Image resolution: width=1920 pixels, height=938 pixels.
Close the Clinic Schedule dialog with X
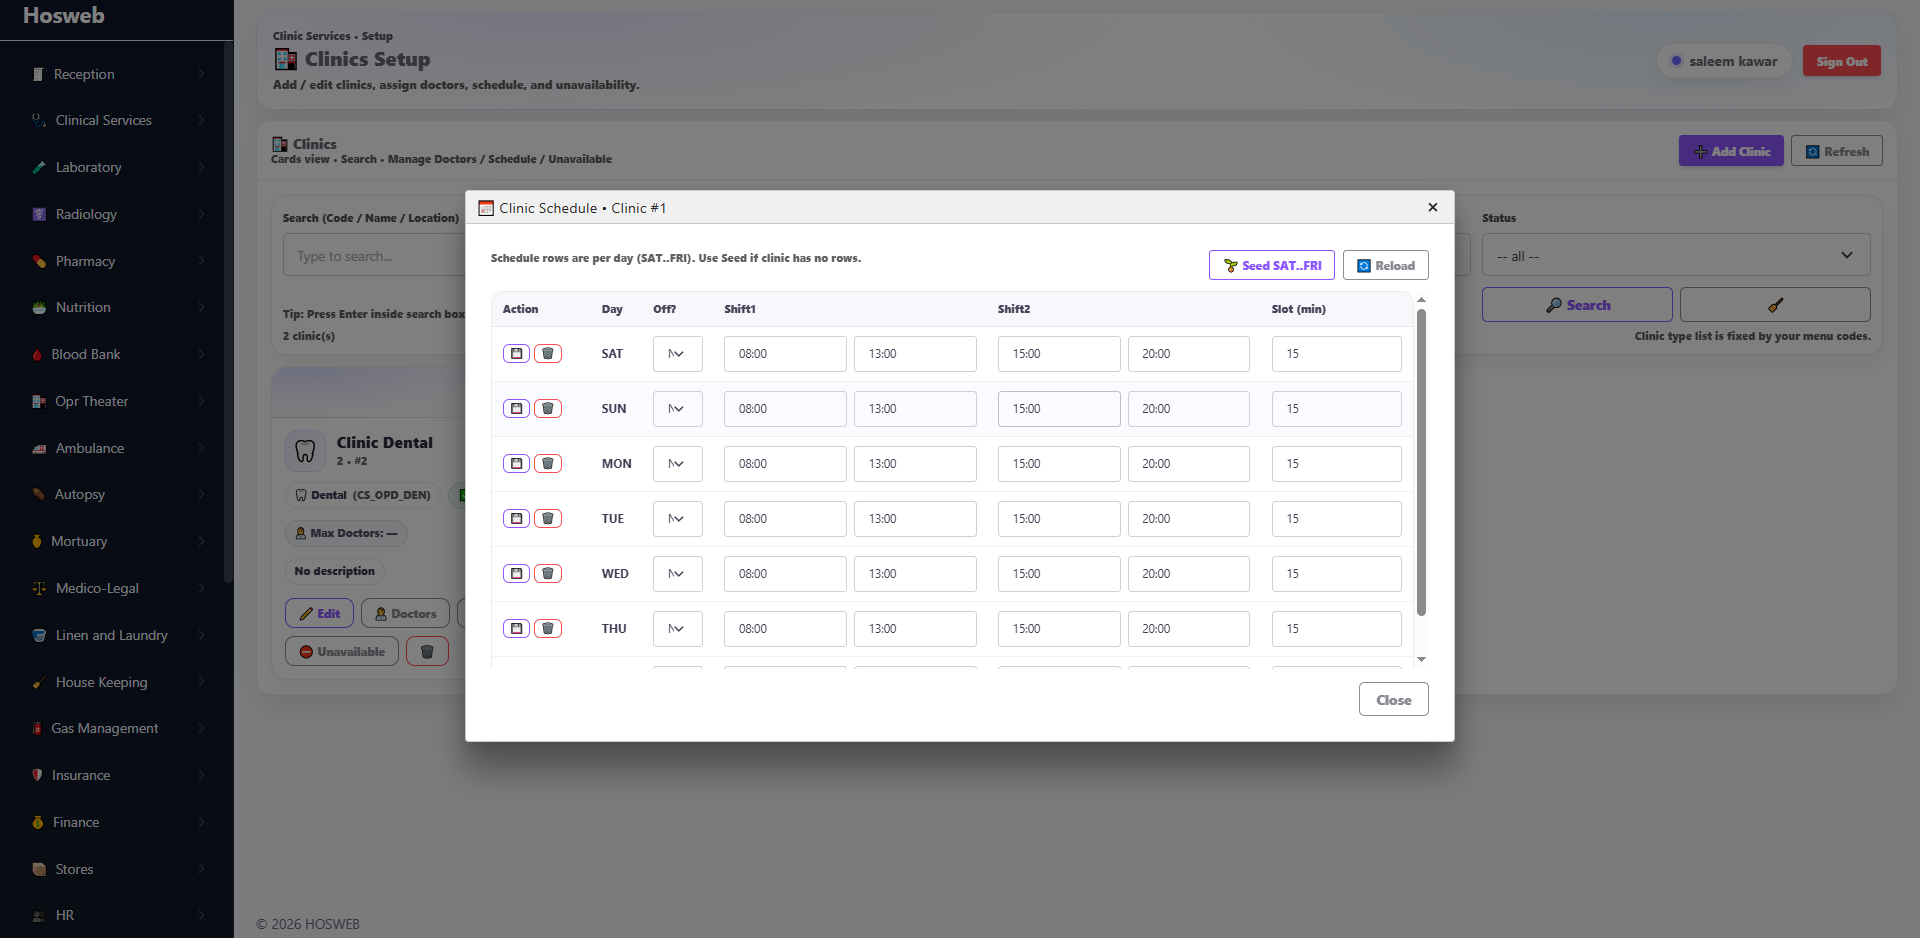click(1433, 207)
